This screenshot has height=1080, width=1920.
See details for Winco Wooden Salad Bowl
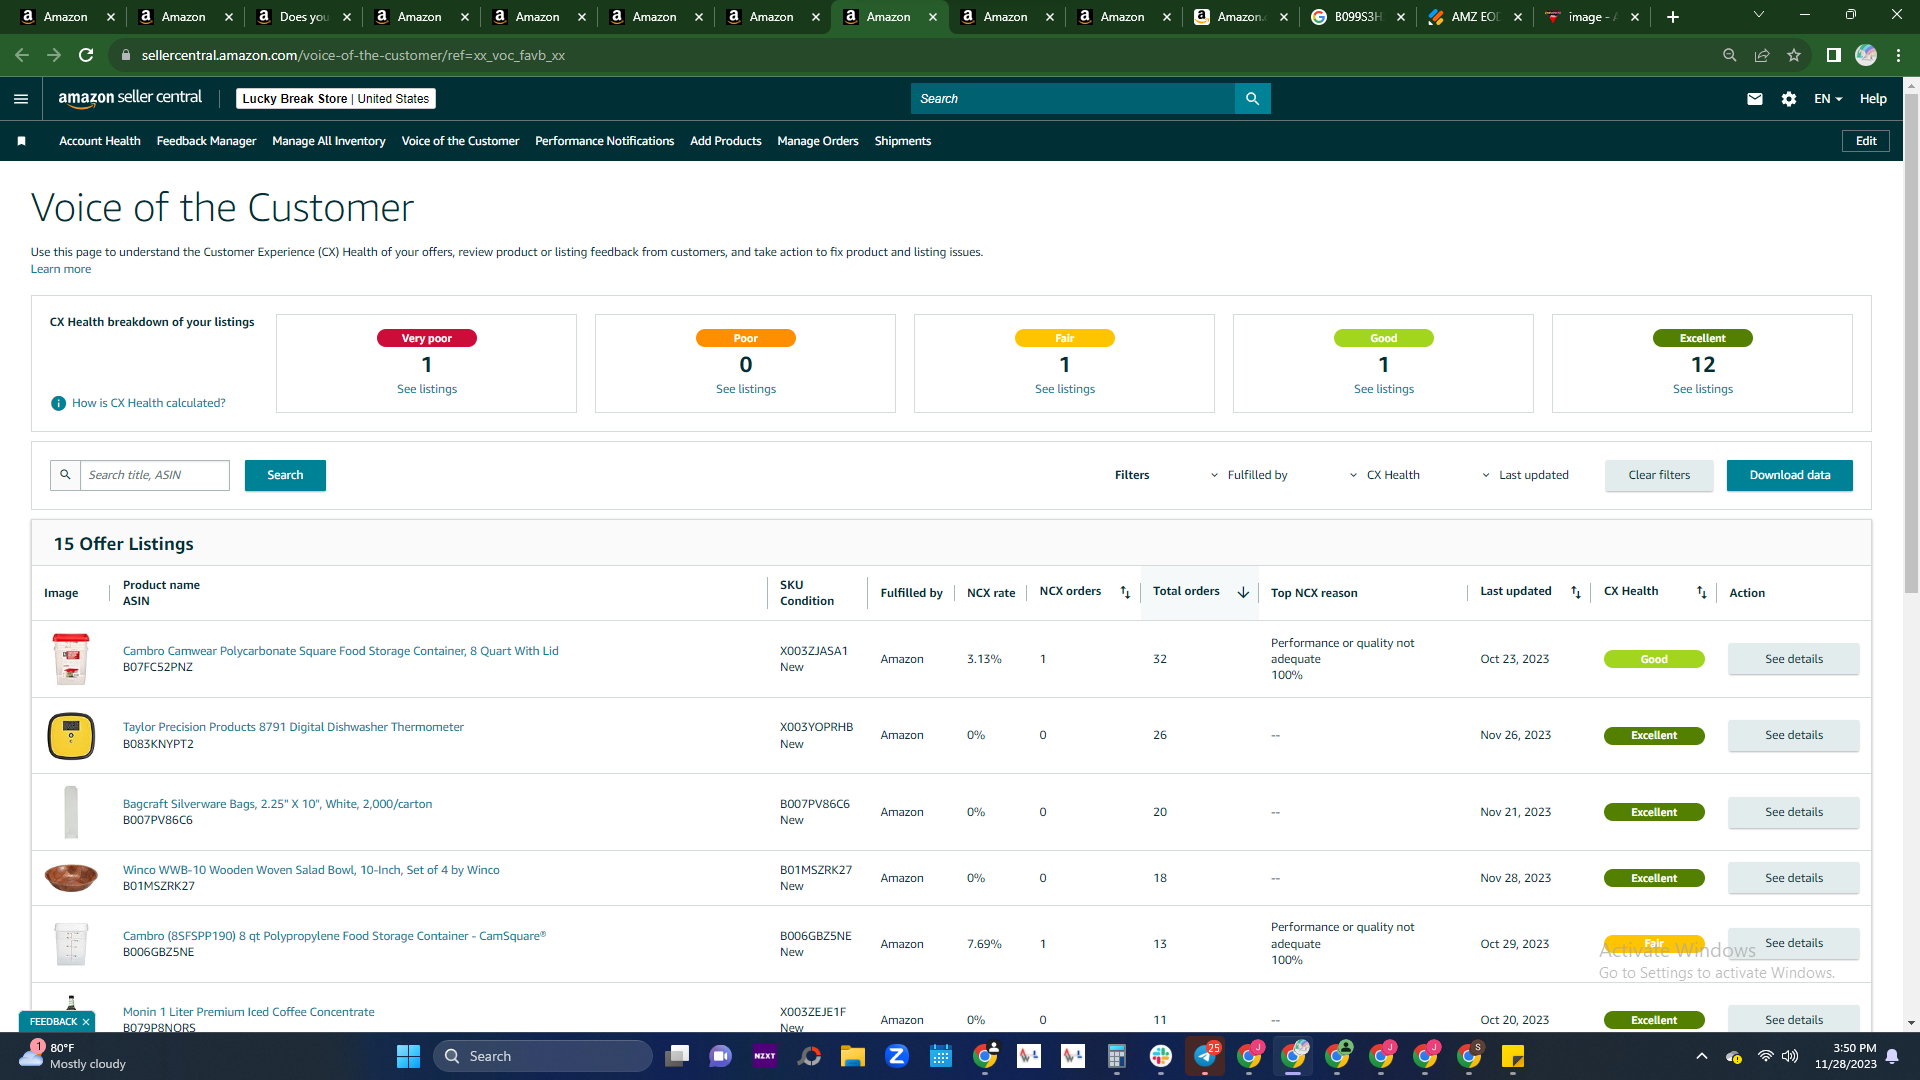(1794, 878)
